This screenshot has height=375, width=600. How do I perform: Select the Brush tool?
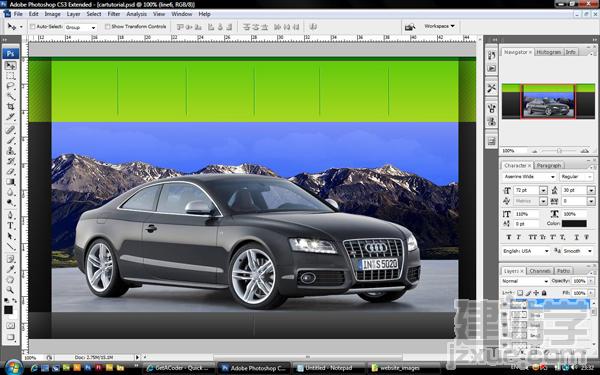click(10, 140)
